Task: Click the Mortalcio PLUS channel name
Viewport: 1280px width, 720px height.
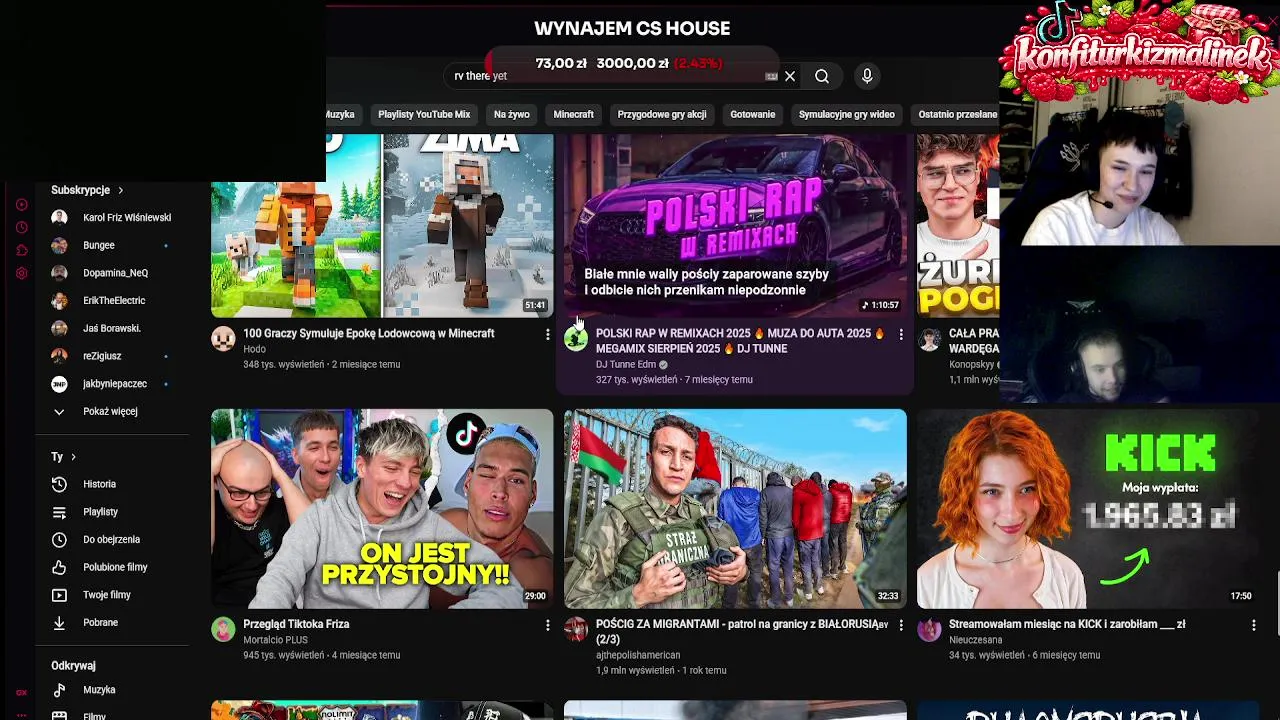Action: tap(275, 640)
